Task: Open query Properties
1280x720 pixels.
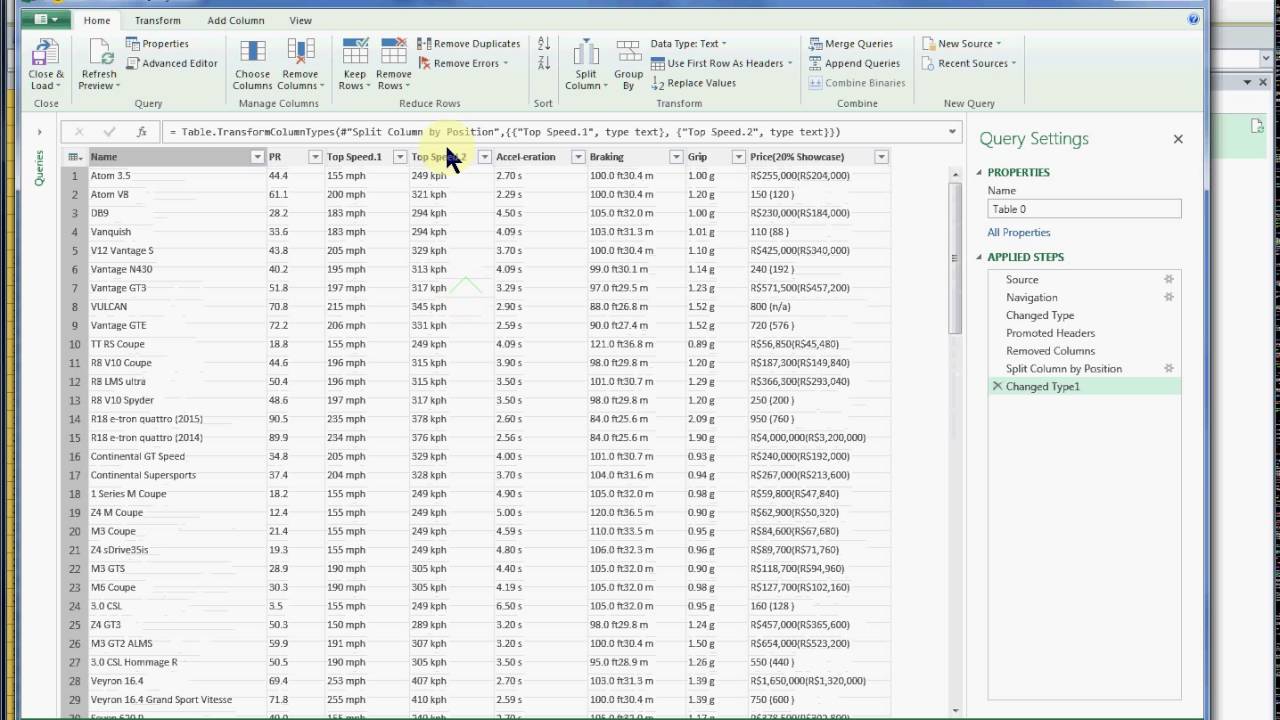Action: click(157, 44)
